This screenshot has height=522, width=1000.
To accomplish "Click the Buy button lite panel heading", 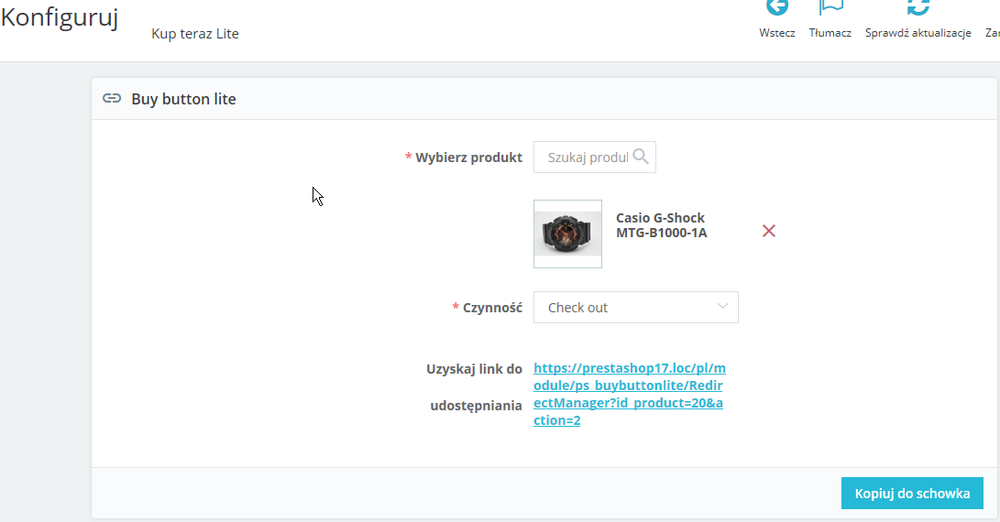I will pos(184,99).
